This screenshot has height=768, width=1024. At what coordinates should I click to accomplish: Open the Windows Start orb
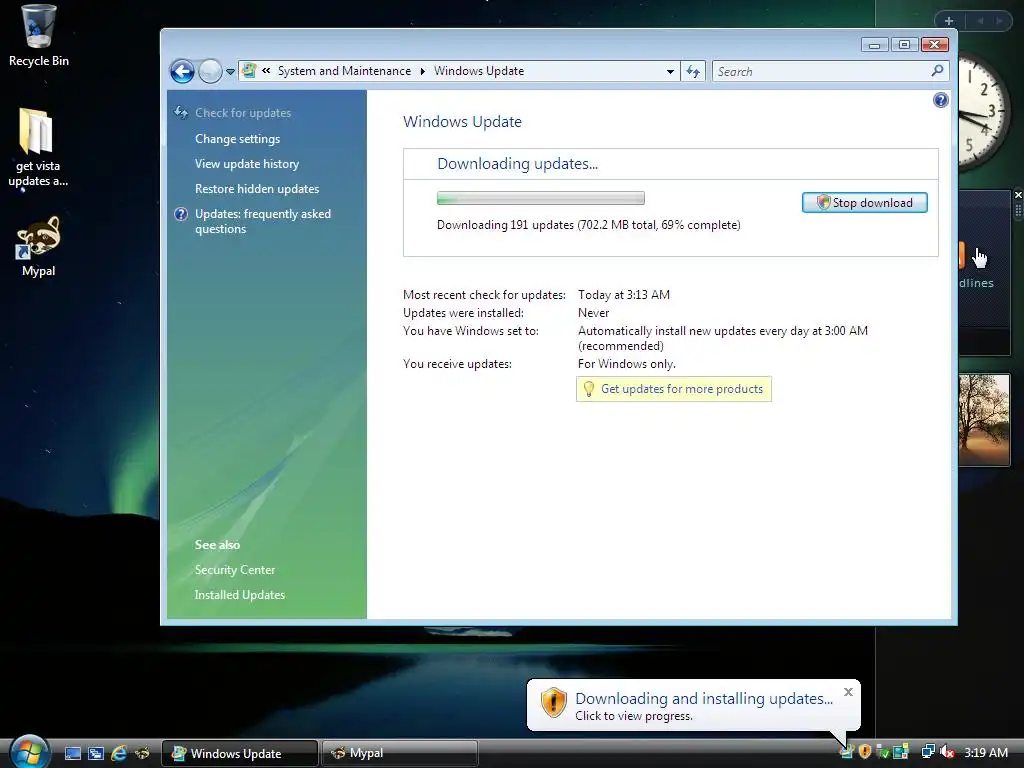(29, 751)
